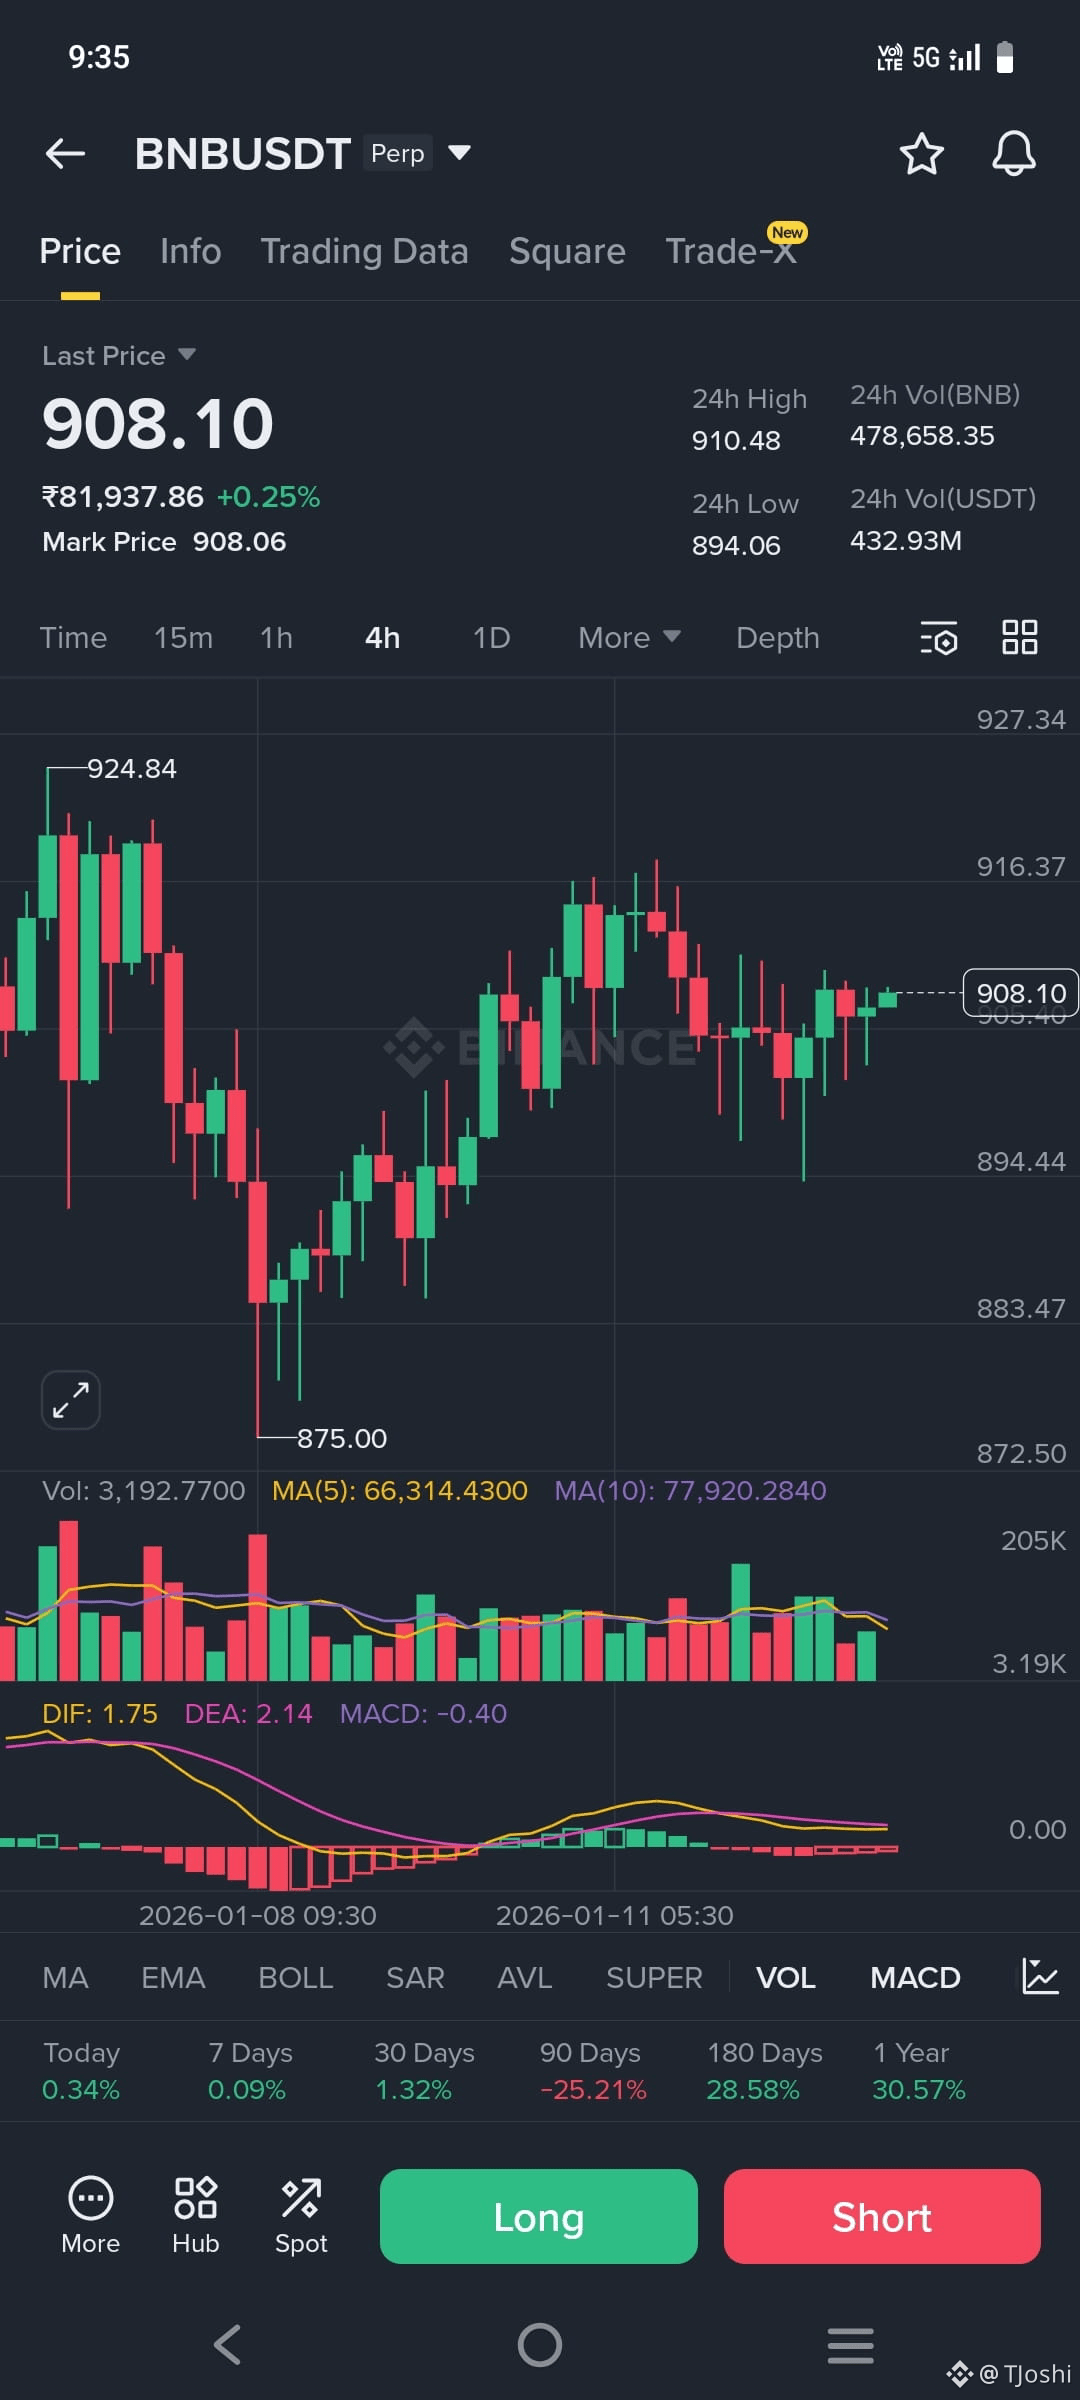Enable the BOLL indicator

click(x=296, y=1977)
